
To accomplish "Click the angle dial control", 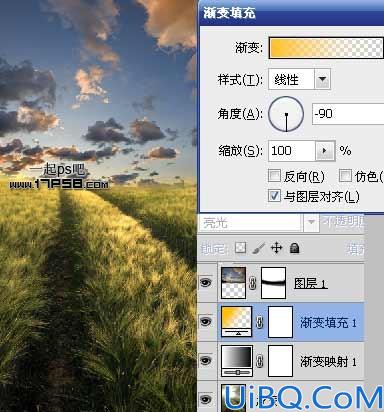I will pos(286,114).
